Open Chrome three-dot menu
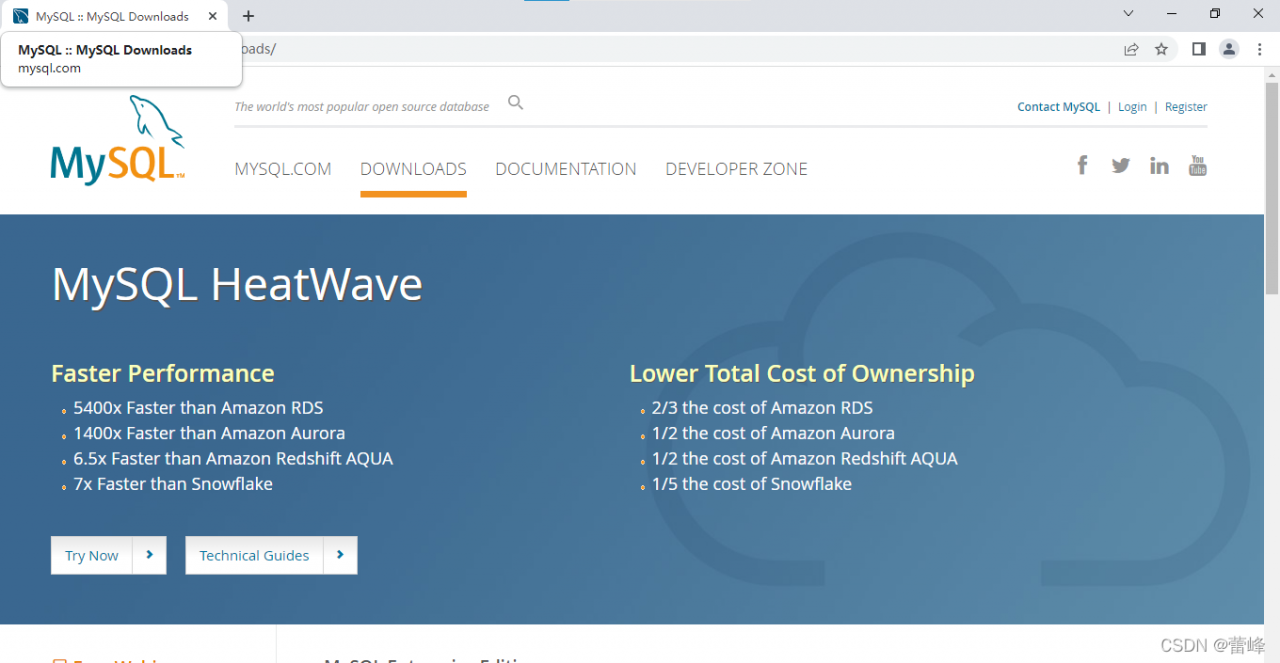 pos(1259,49)
